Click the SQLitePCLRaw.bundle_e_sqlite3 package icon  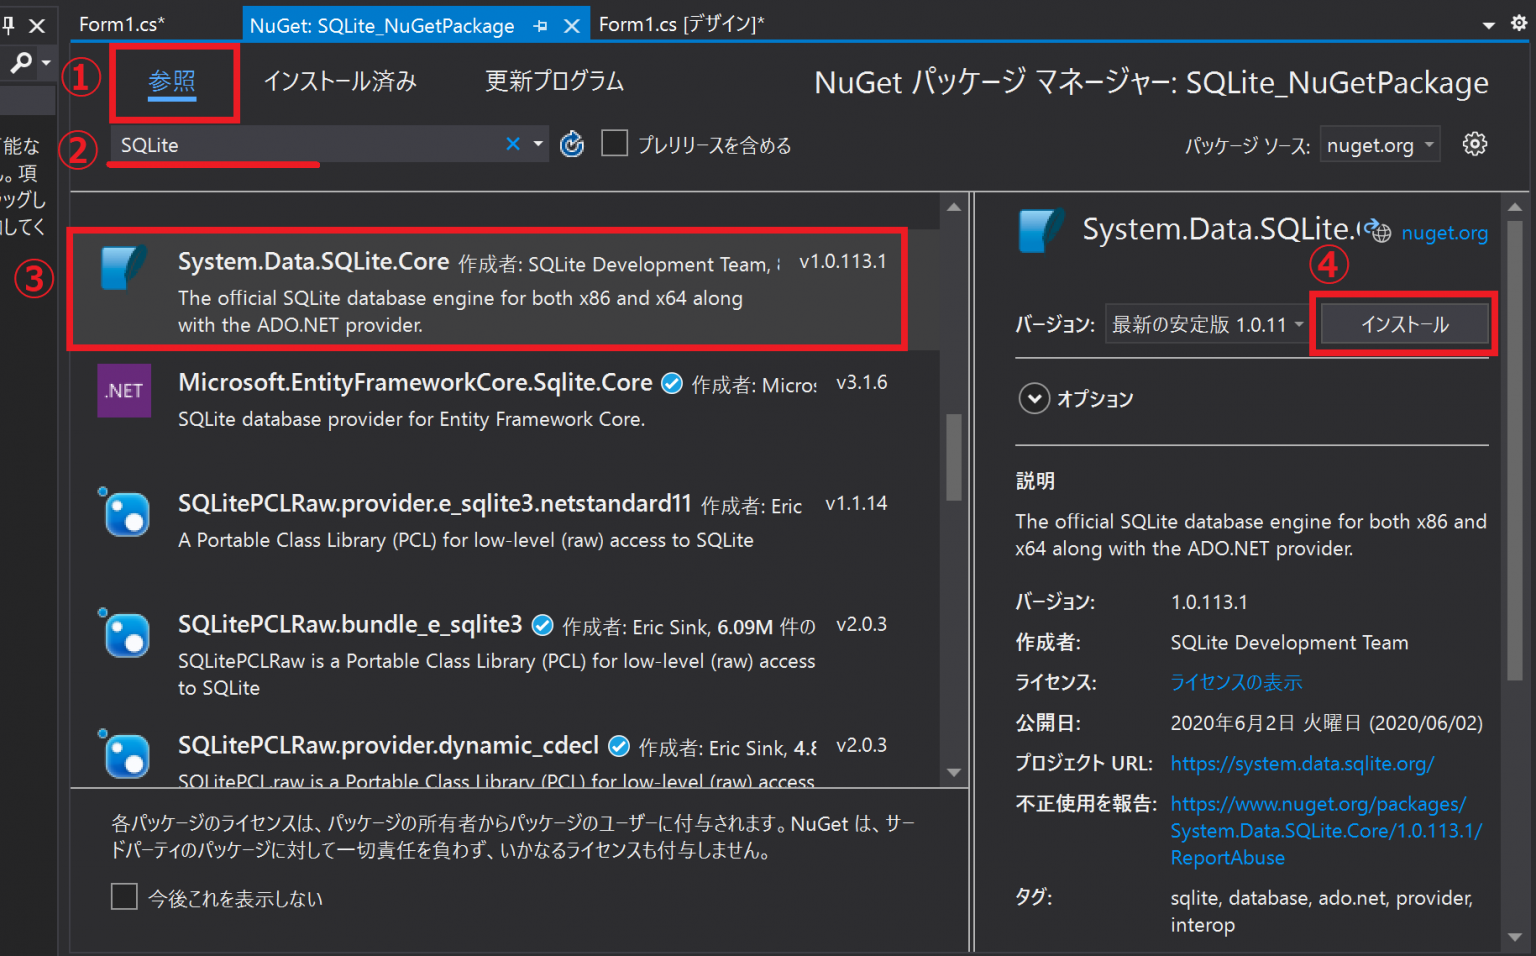click(x=123, y=635)
